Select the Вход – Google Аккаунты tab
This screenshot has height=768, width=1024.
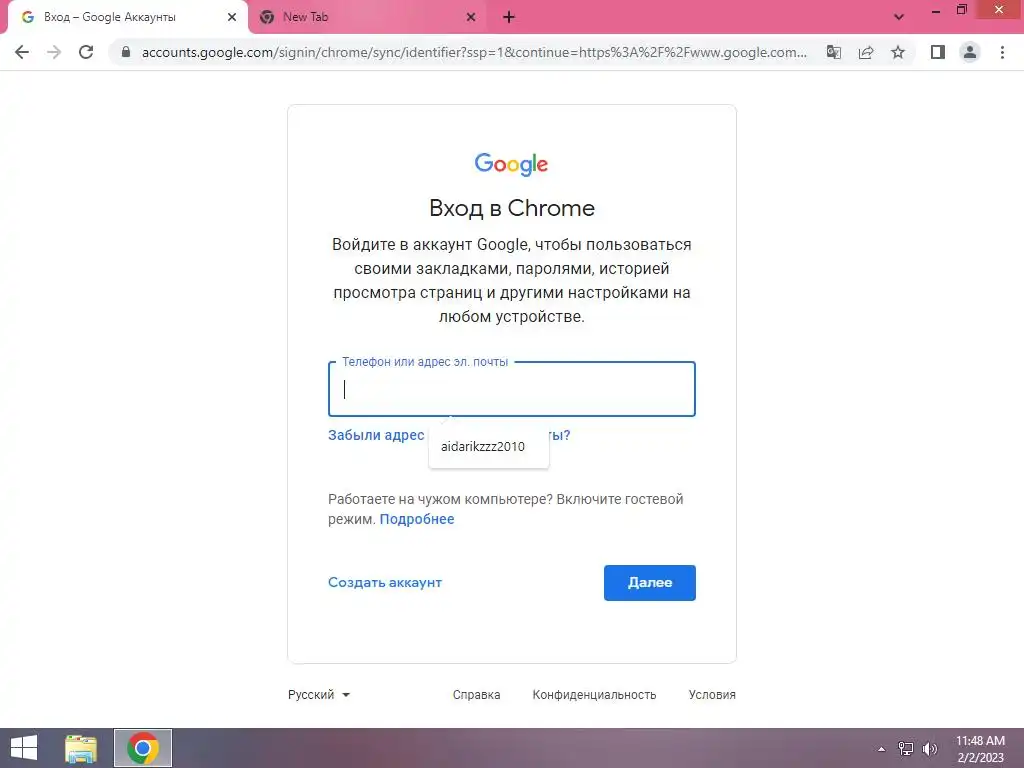[127, 17]
